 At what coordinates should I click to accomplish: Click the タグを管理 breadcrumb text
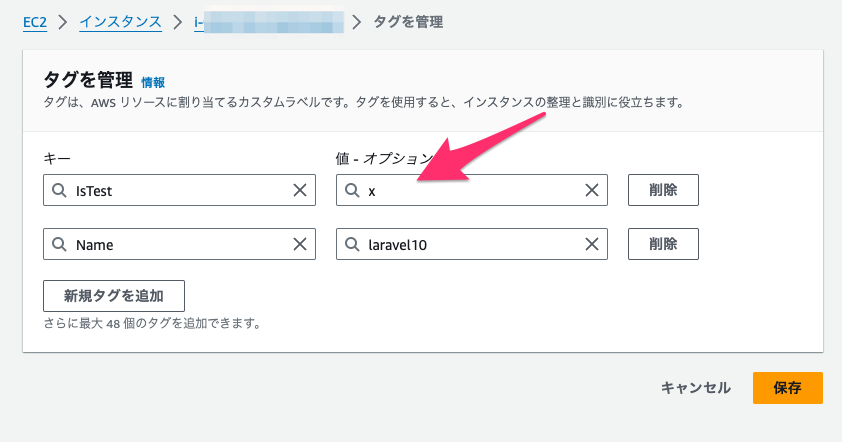[408, 22]
